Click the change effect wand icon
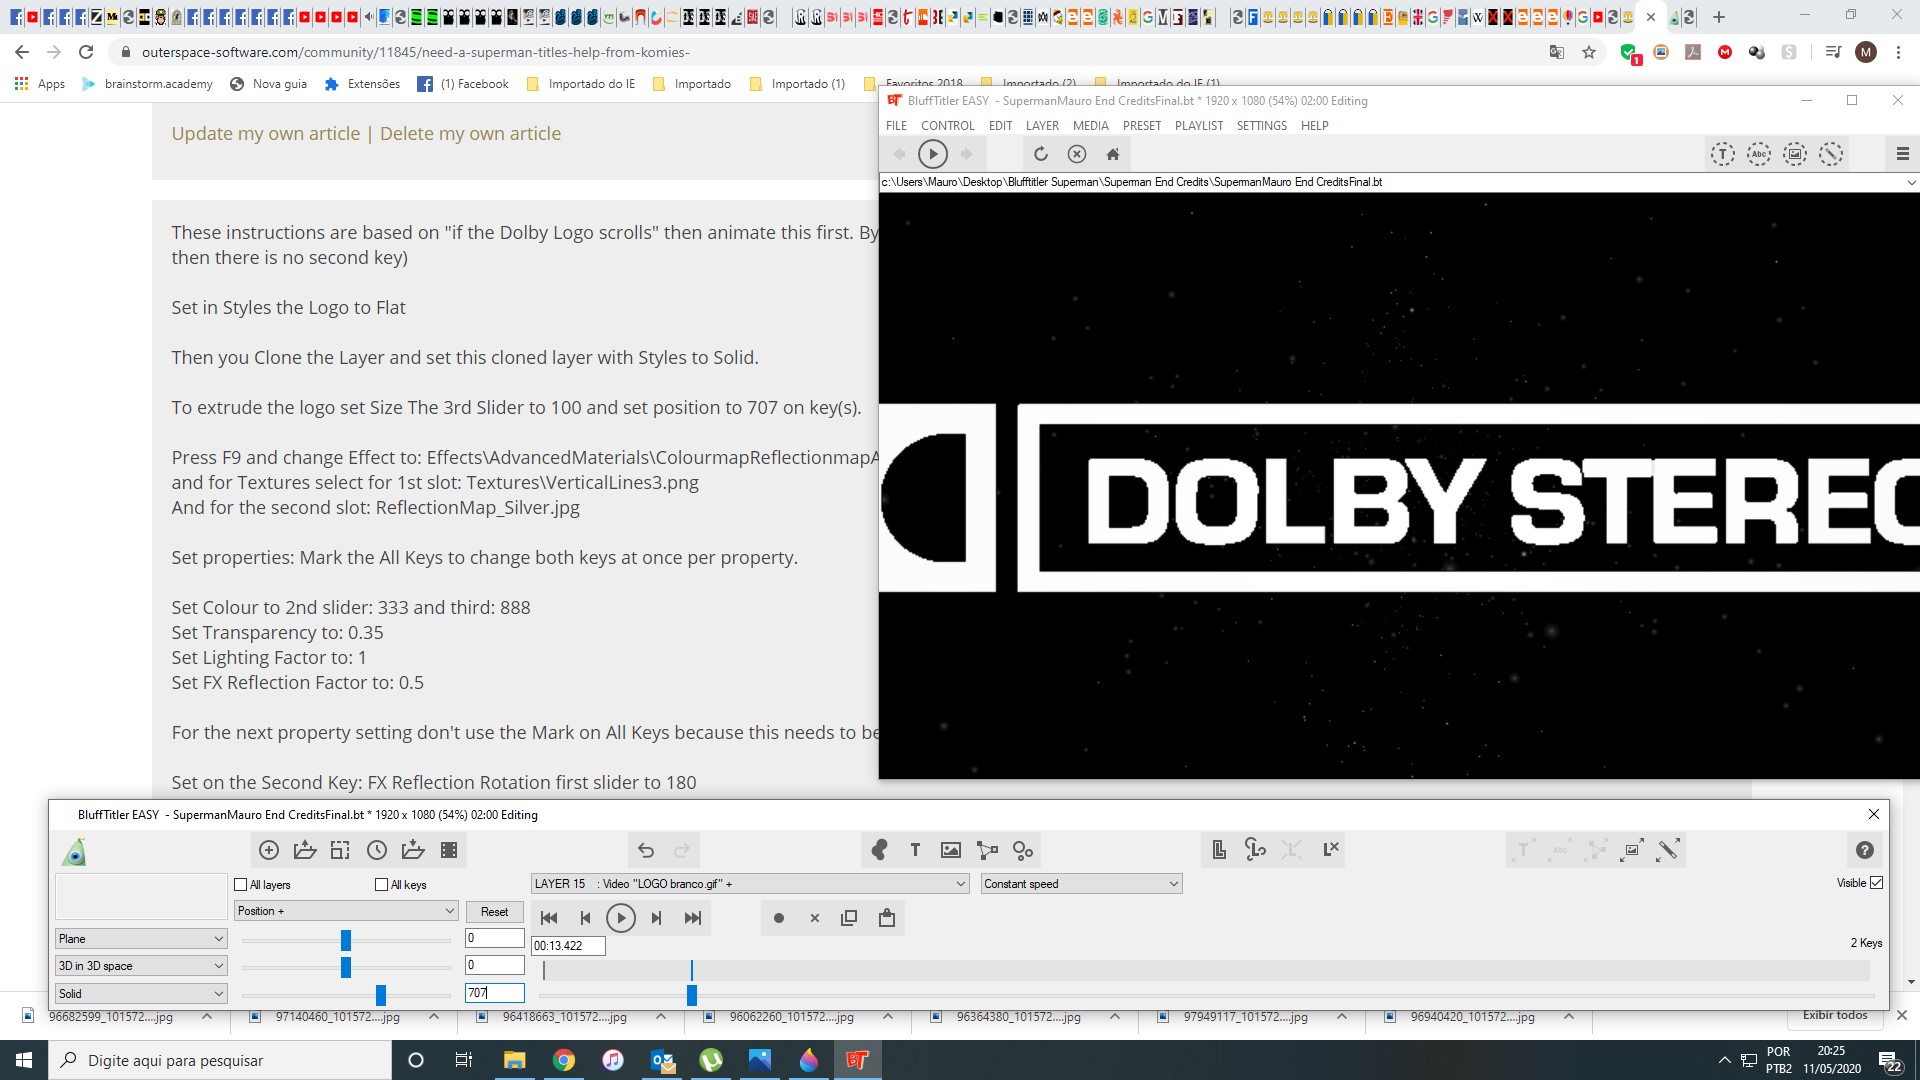The height and width of the screenshot is (1080, 1920). [1668, 850]
